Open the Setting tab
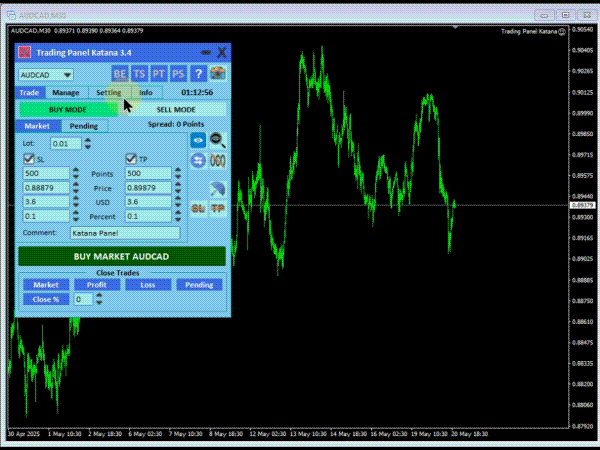Image resolution: width=600 pixels, height=450 pixels. [x=109, y=93]
